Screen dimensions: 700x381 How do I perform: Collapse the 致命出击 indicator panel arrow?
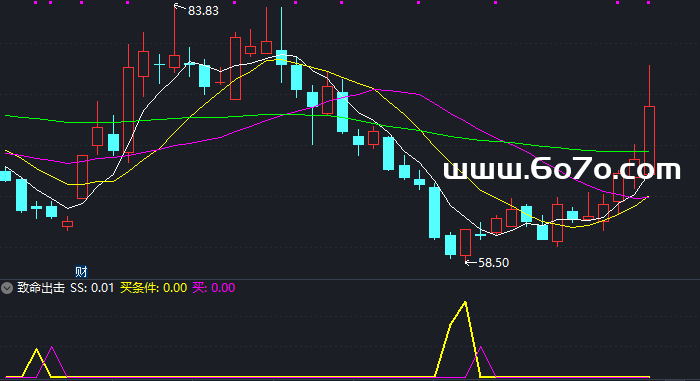pos(7,288)
